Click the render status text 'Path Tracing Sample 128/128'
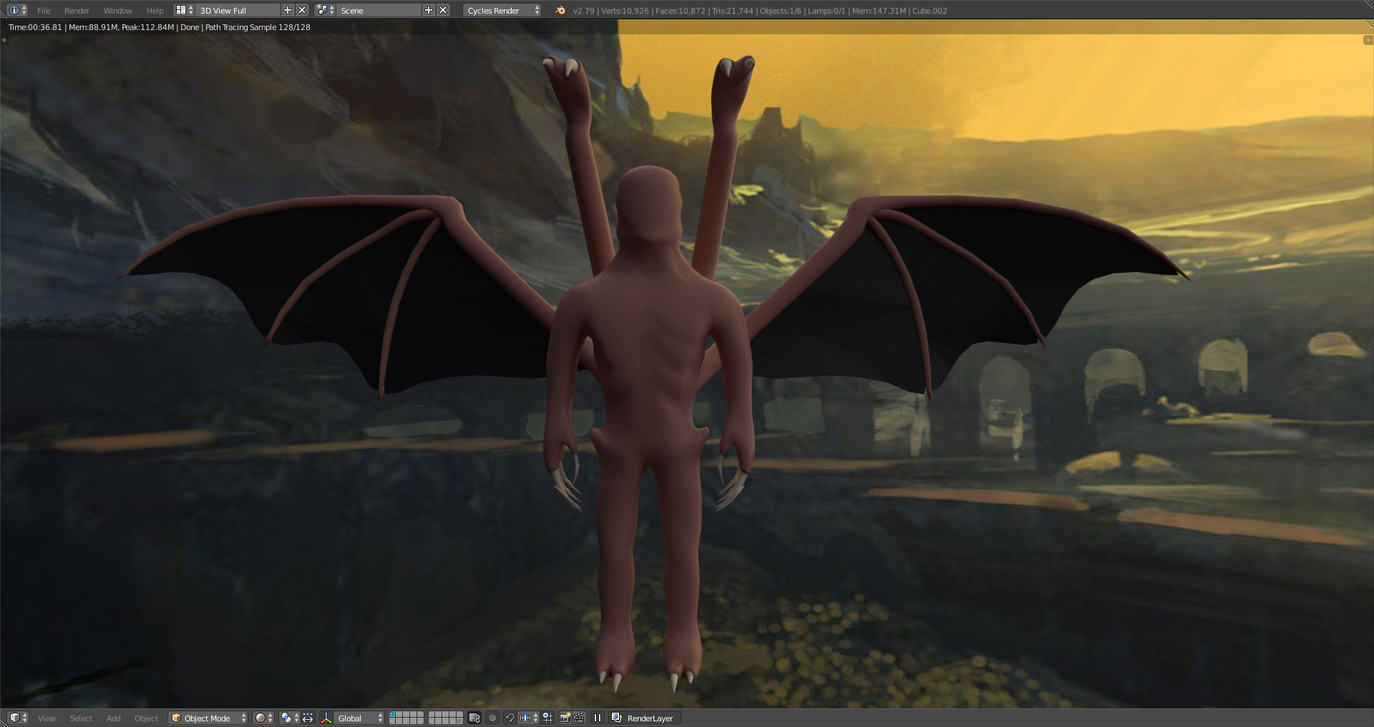 click(x=258, y=27)
